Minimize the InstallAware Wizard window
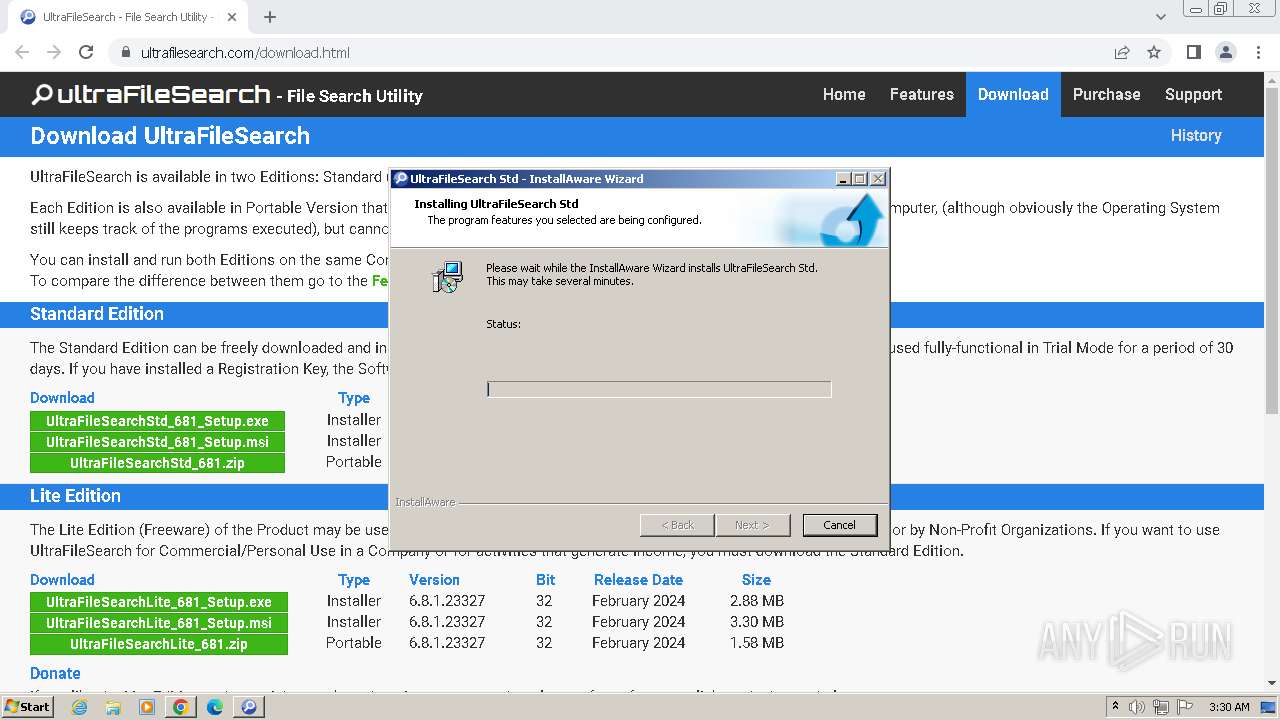Image resolution: width=1280 pixels, height=720 pixels. 843,179
